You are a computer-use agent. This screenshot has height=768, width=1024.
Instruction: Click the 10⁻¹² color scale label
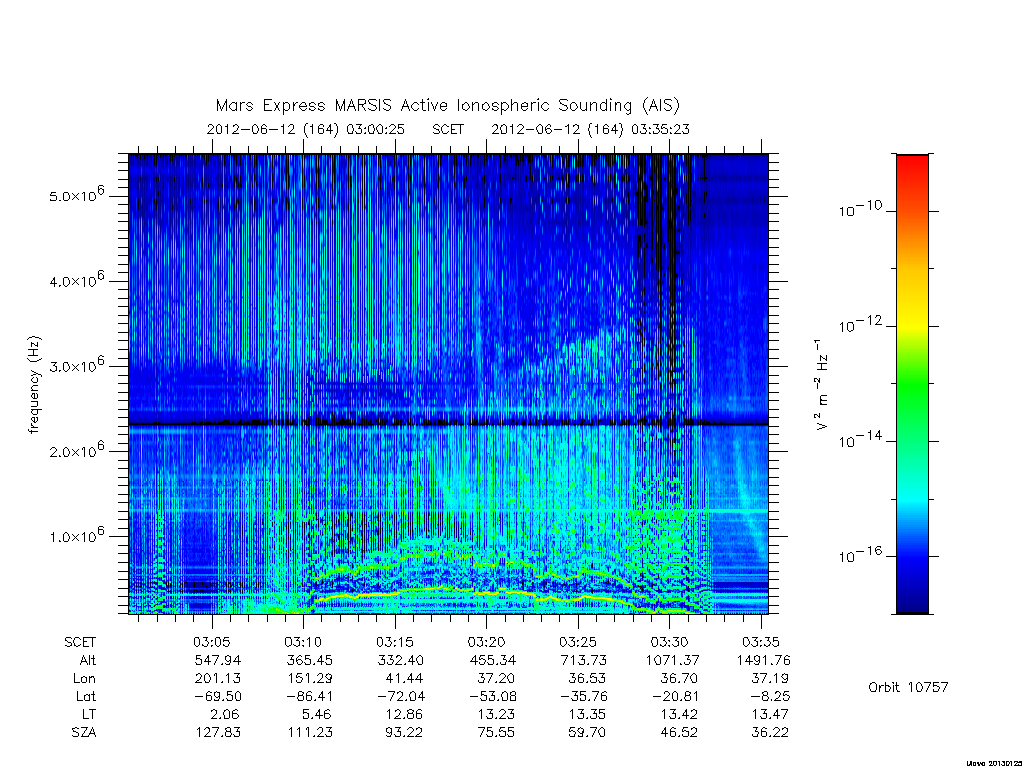tap(860, 324)
